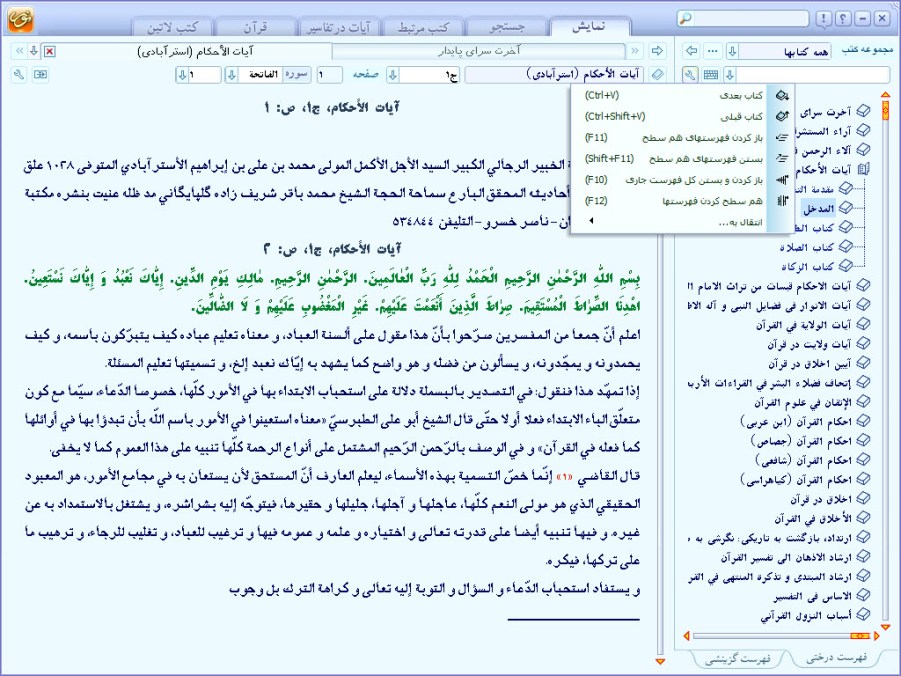Viewport: 901px width, 676px height.
Task: Switch to the قرآن tab
Action: tap(255, 27)
